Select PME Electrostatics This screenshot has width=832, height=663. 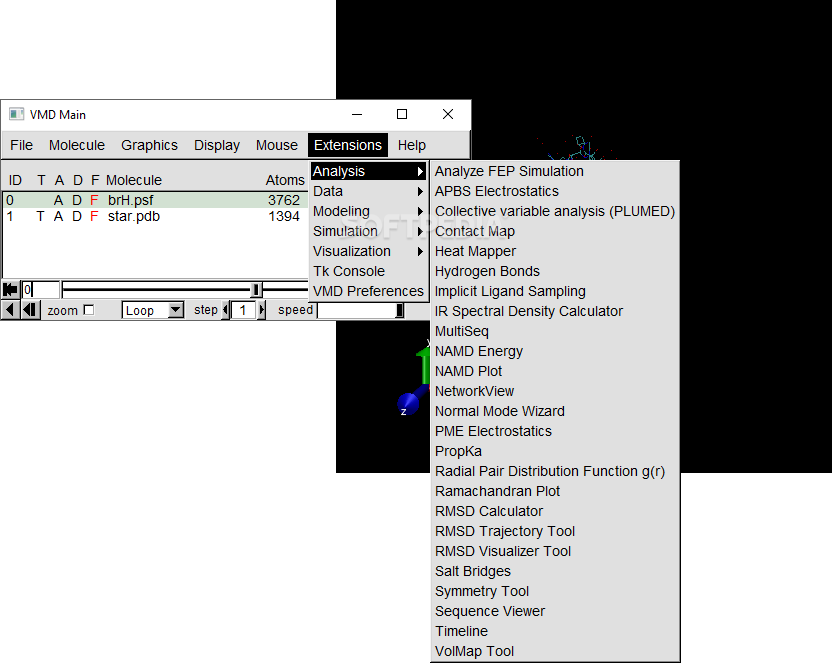click(x=554, y=431)
